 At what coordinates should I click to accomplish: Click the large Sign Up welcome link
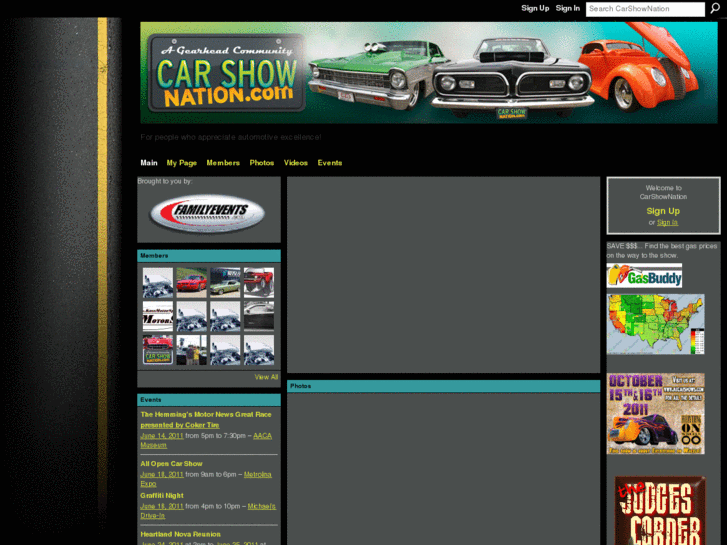point(663,211)
